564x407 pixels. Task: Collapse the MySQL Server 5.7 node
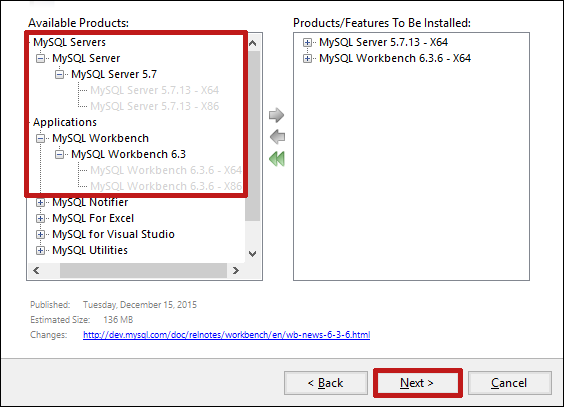click(x=59, y=74)
